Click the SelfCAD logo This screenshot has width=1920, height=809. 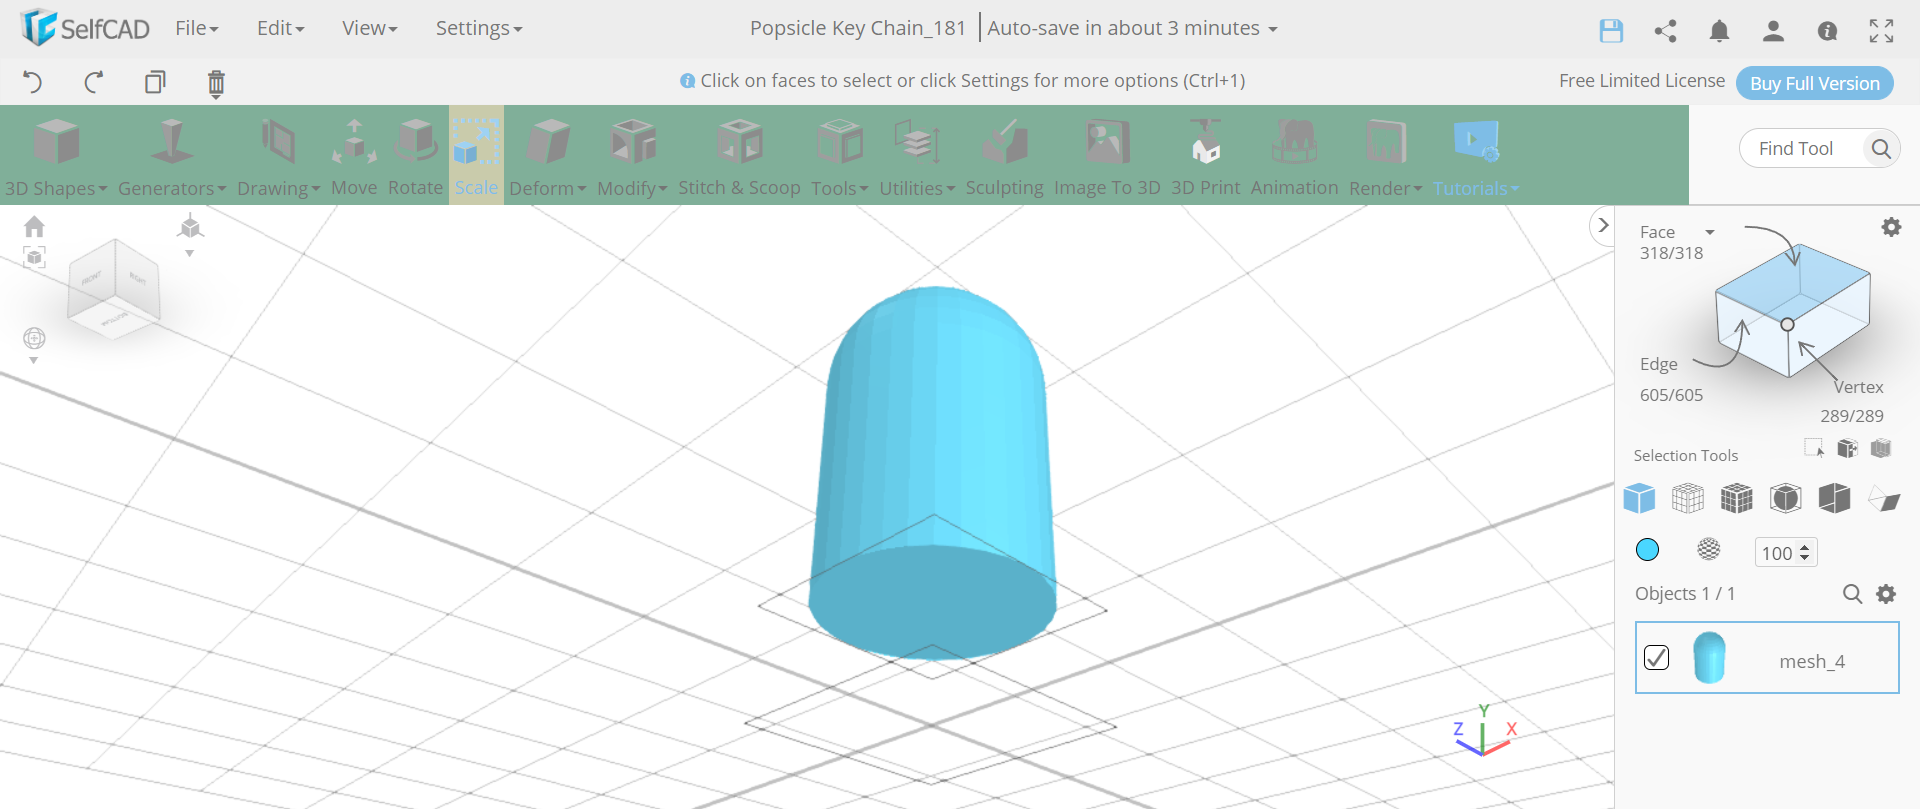(x=86, y=28)
